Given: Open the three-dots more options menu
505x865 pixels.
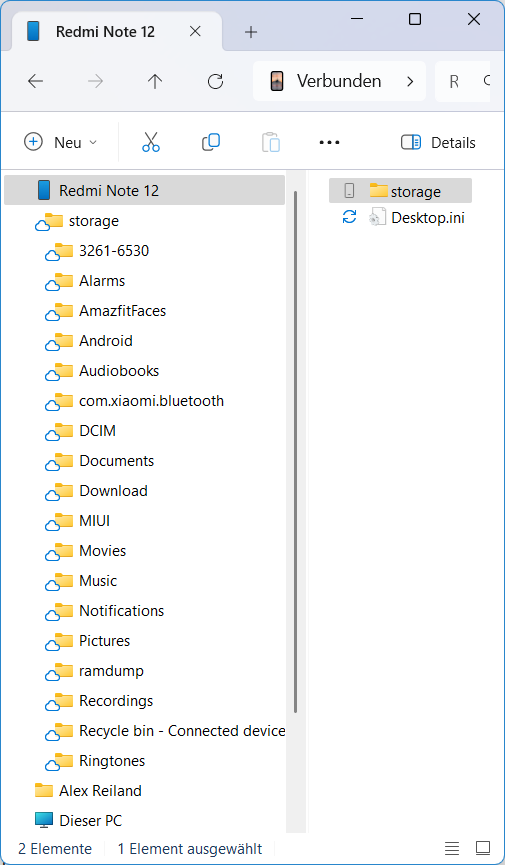Looking at the screenshot, I should click(329, 142).
